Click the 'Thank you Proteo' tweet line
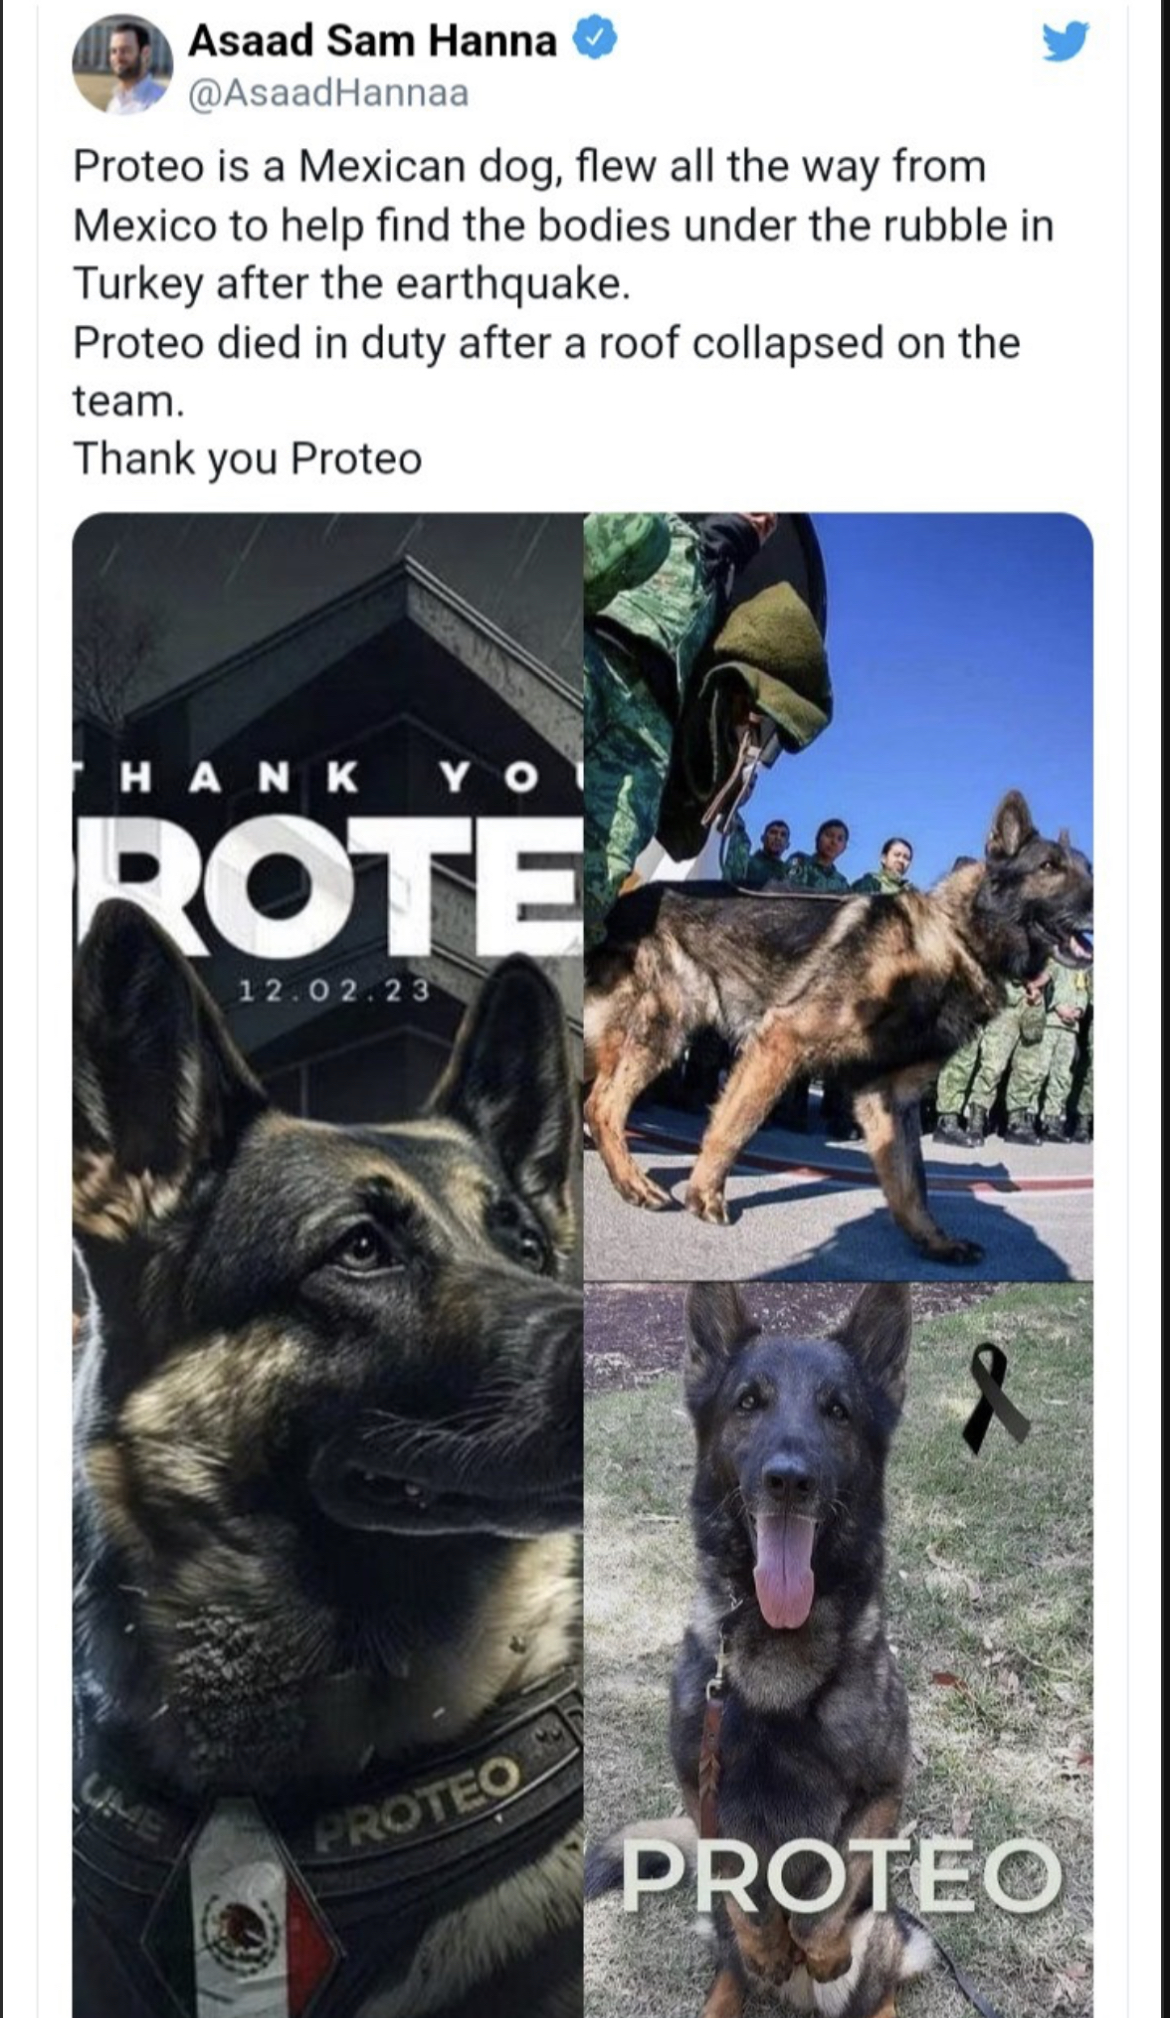Image resolution: width=1170 pixels, height=2018 pixels. click(248, 459)
